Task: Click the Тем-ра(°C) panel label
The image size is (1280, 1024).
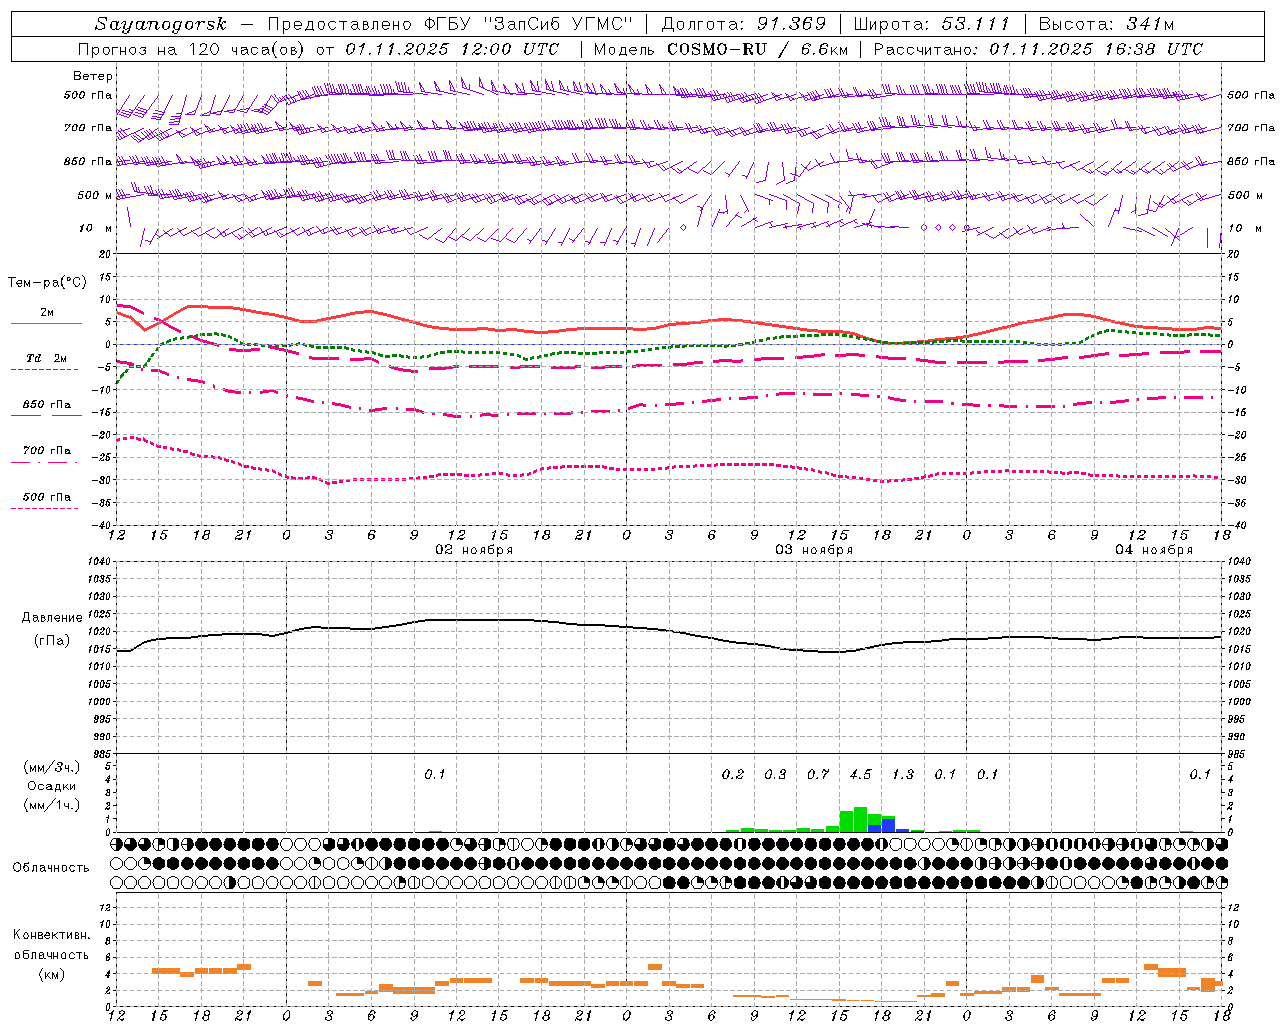Action: pos(47,283)
